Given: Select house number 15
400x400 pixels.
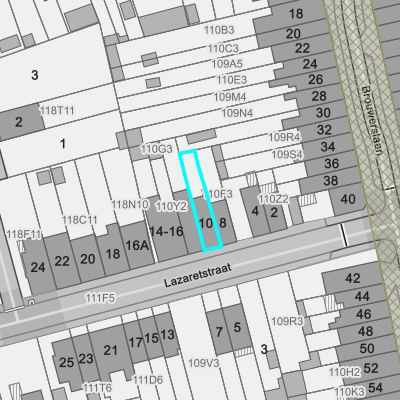Looking at the screenshot, I should 152,338.
